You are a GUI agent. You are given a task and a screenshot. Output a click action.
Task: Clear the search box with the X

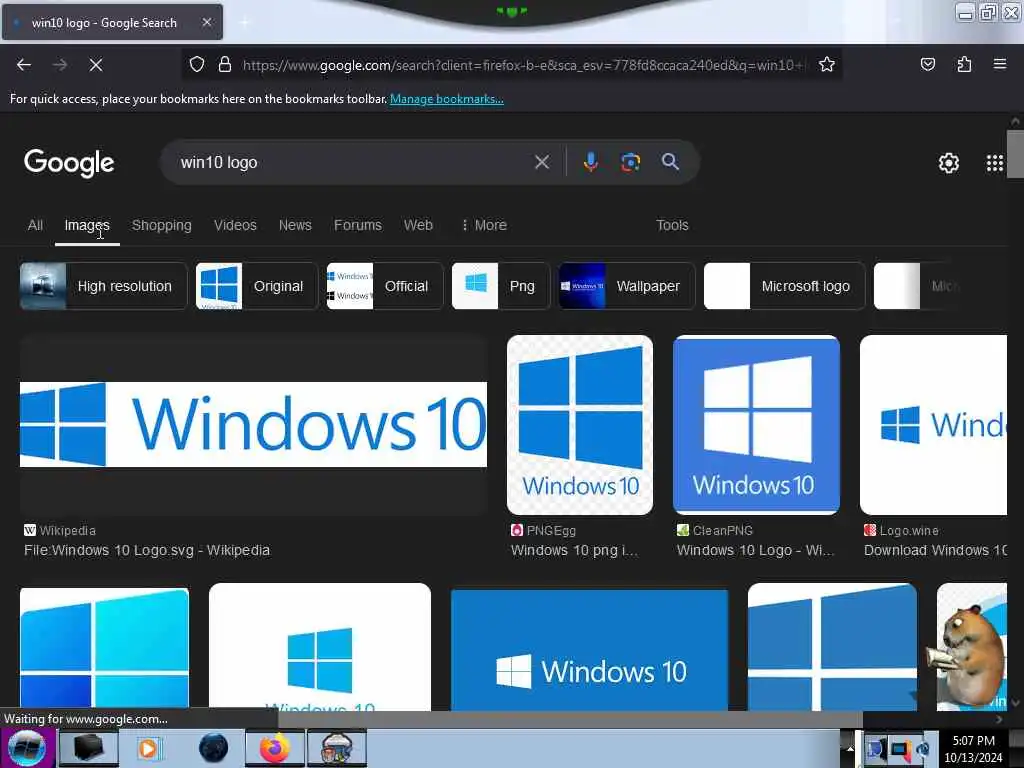click(541, 162)
